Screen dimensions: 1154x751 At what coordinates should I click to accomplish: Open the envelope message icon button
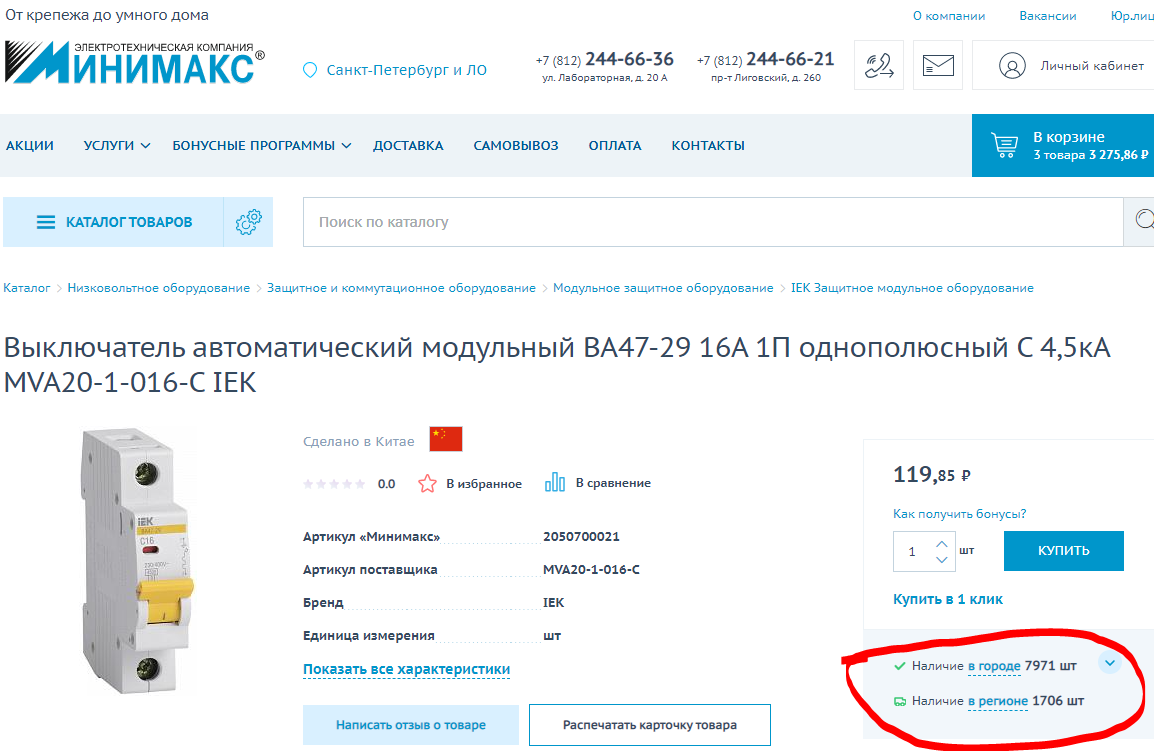pos(938,66)
